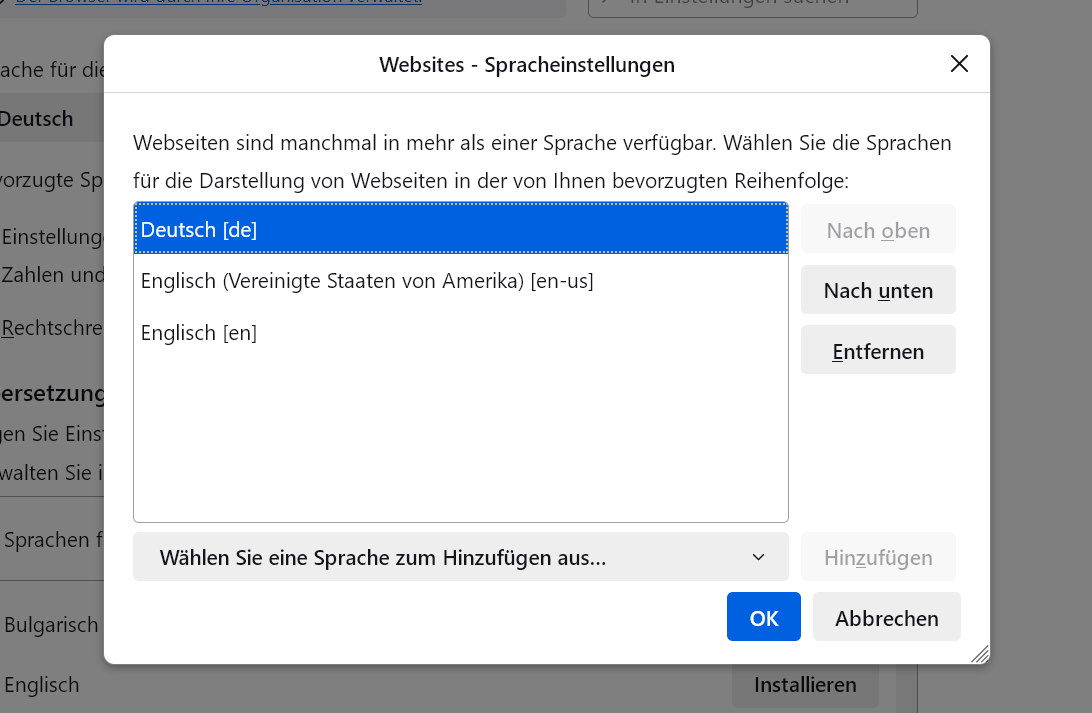The height and width of the screenshot is (713, 1092).
Task: Cancel with the Abbrechen button
Action: point(886,617)
